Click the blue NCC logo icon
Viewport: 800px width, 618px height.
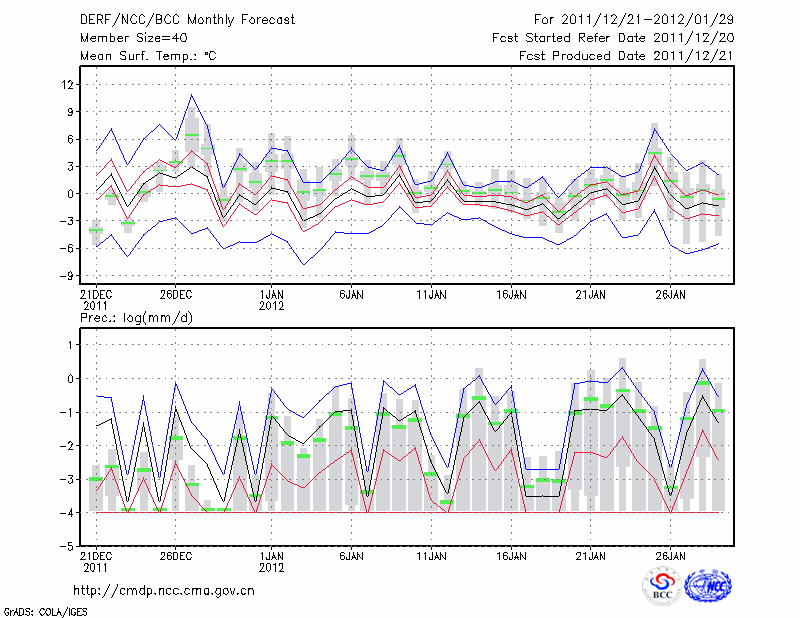(707, 586)
